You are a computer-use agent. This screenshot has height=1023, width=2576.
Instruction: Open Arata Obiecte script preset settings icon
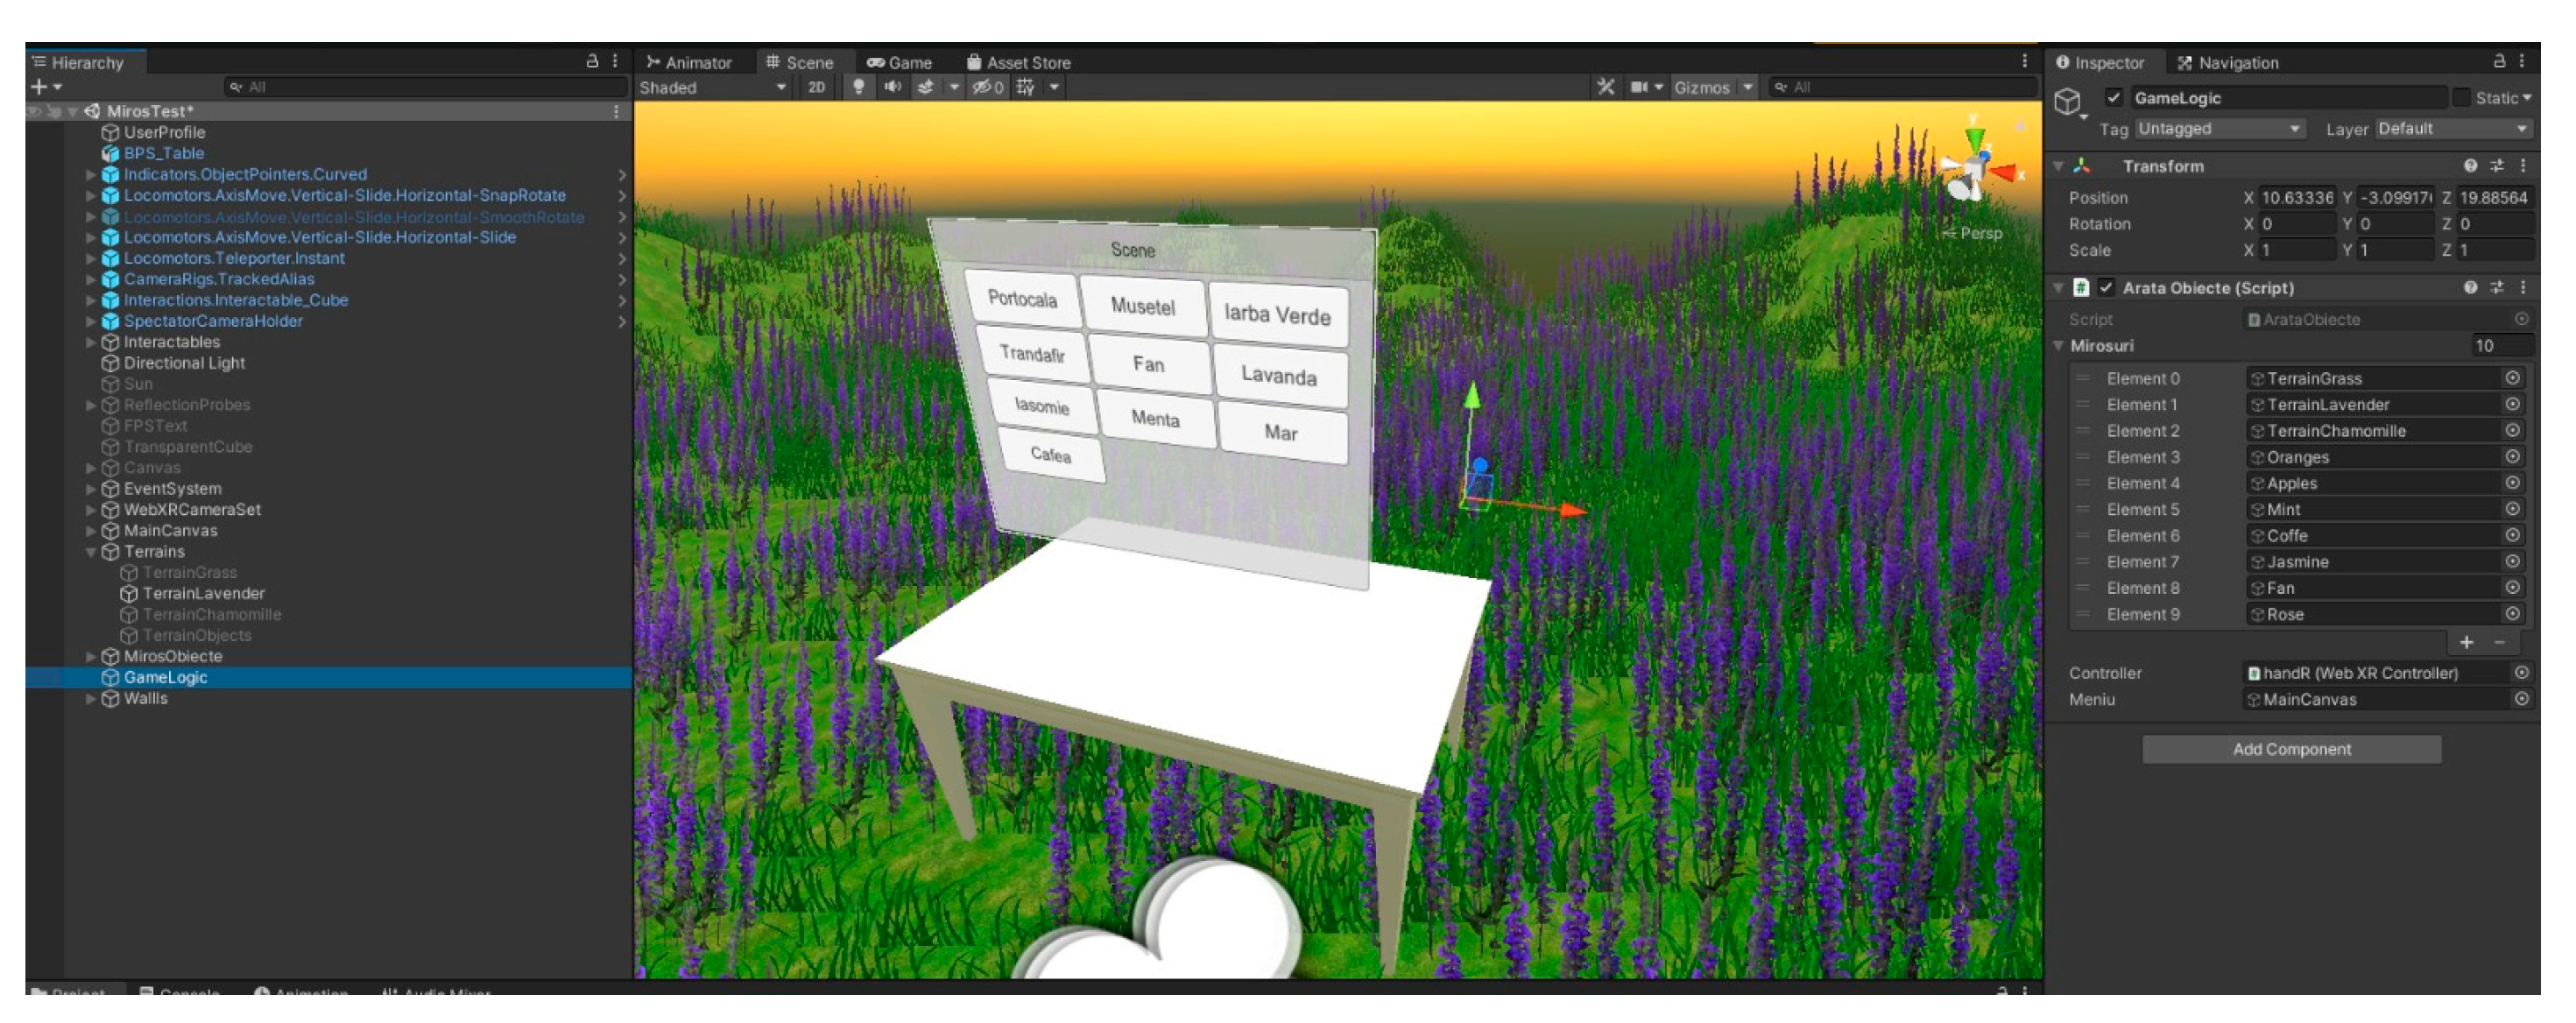coord(2497,288)
